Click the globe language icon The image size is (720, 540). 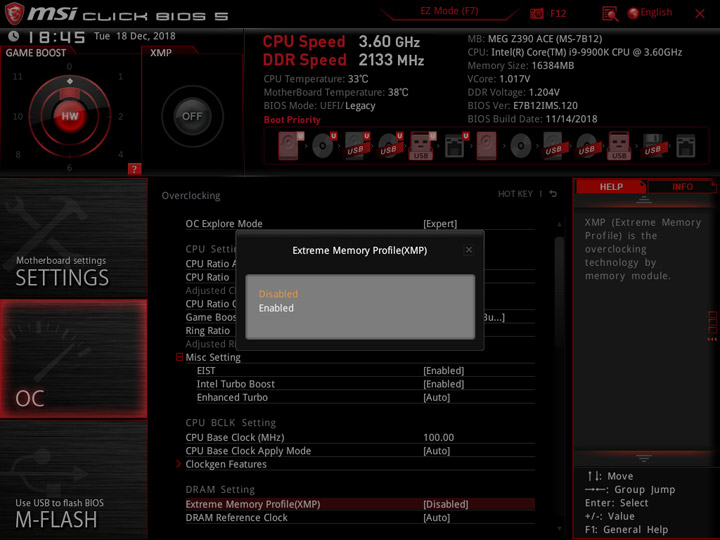(633, 13)
